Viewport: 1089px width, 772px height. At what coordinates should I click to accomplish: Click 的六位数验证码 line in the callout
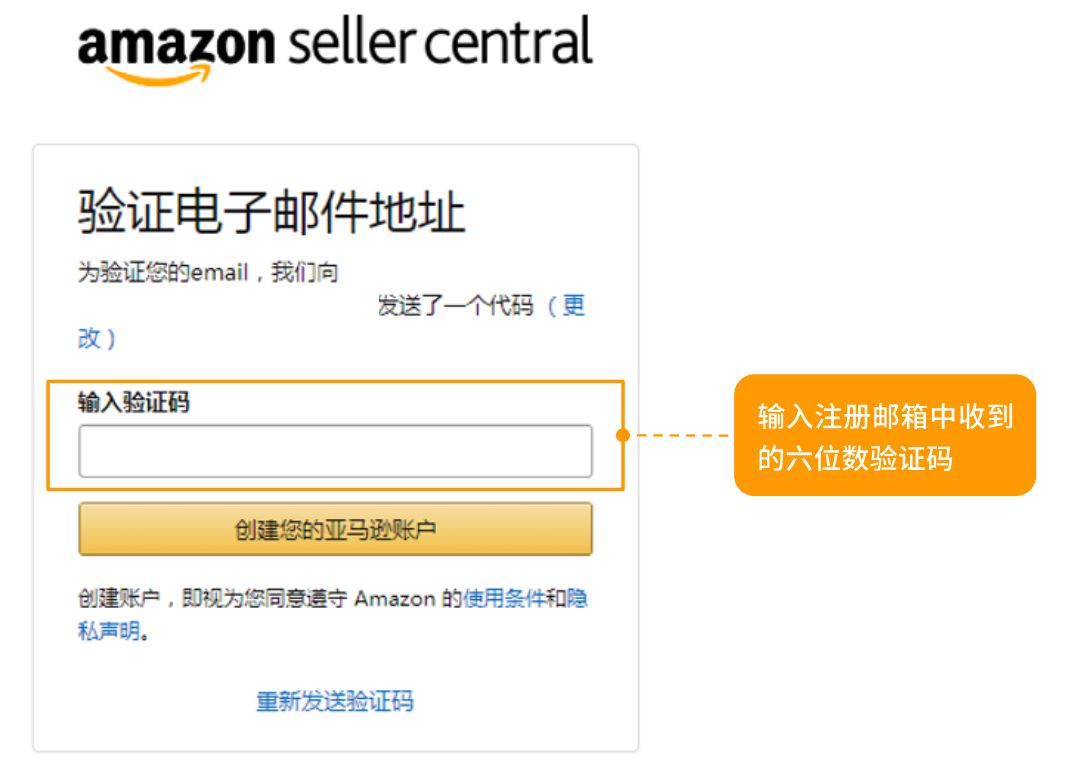pos(855,459)
